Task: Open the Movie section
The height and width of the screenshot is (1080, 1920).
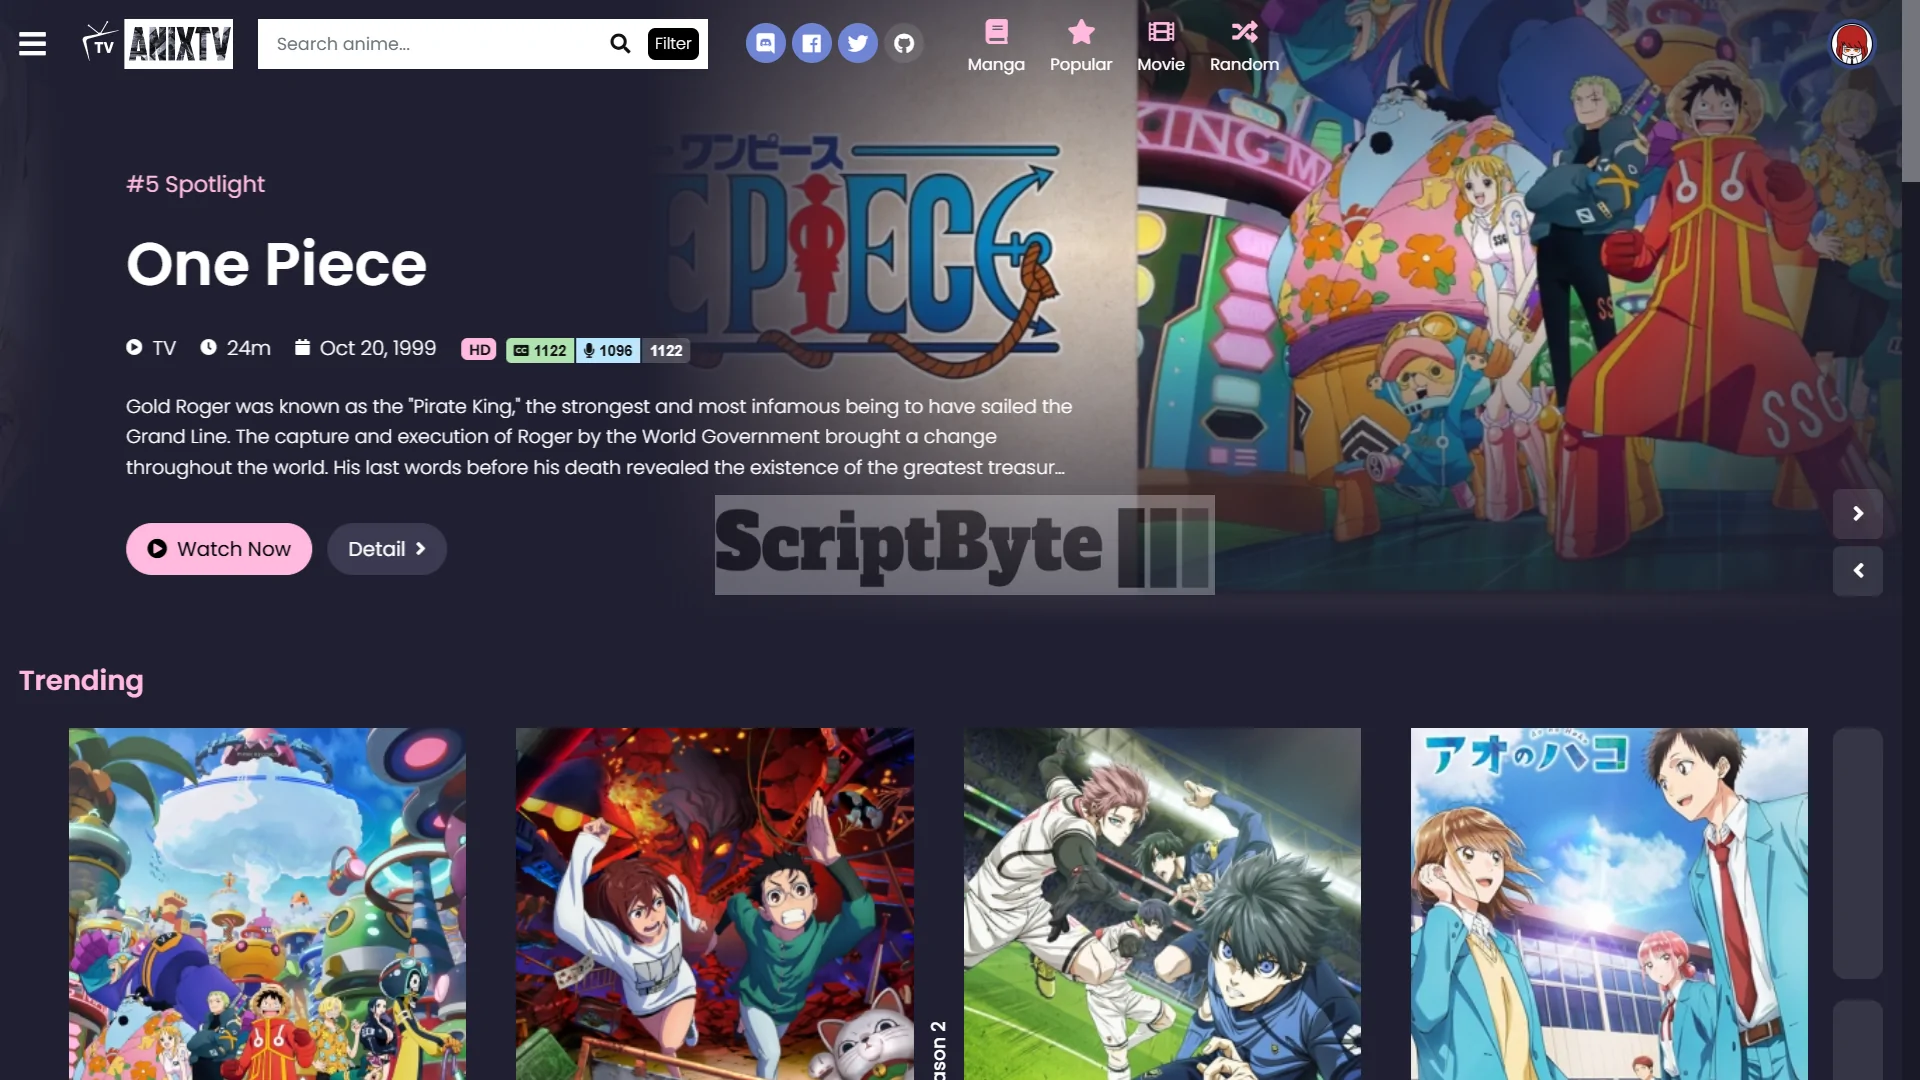Action: coord(1160,46)
